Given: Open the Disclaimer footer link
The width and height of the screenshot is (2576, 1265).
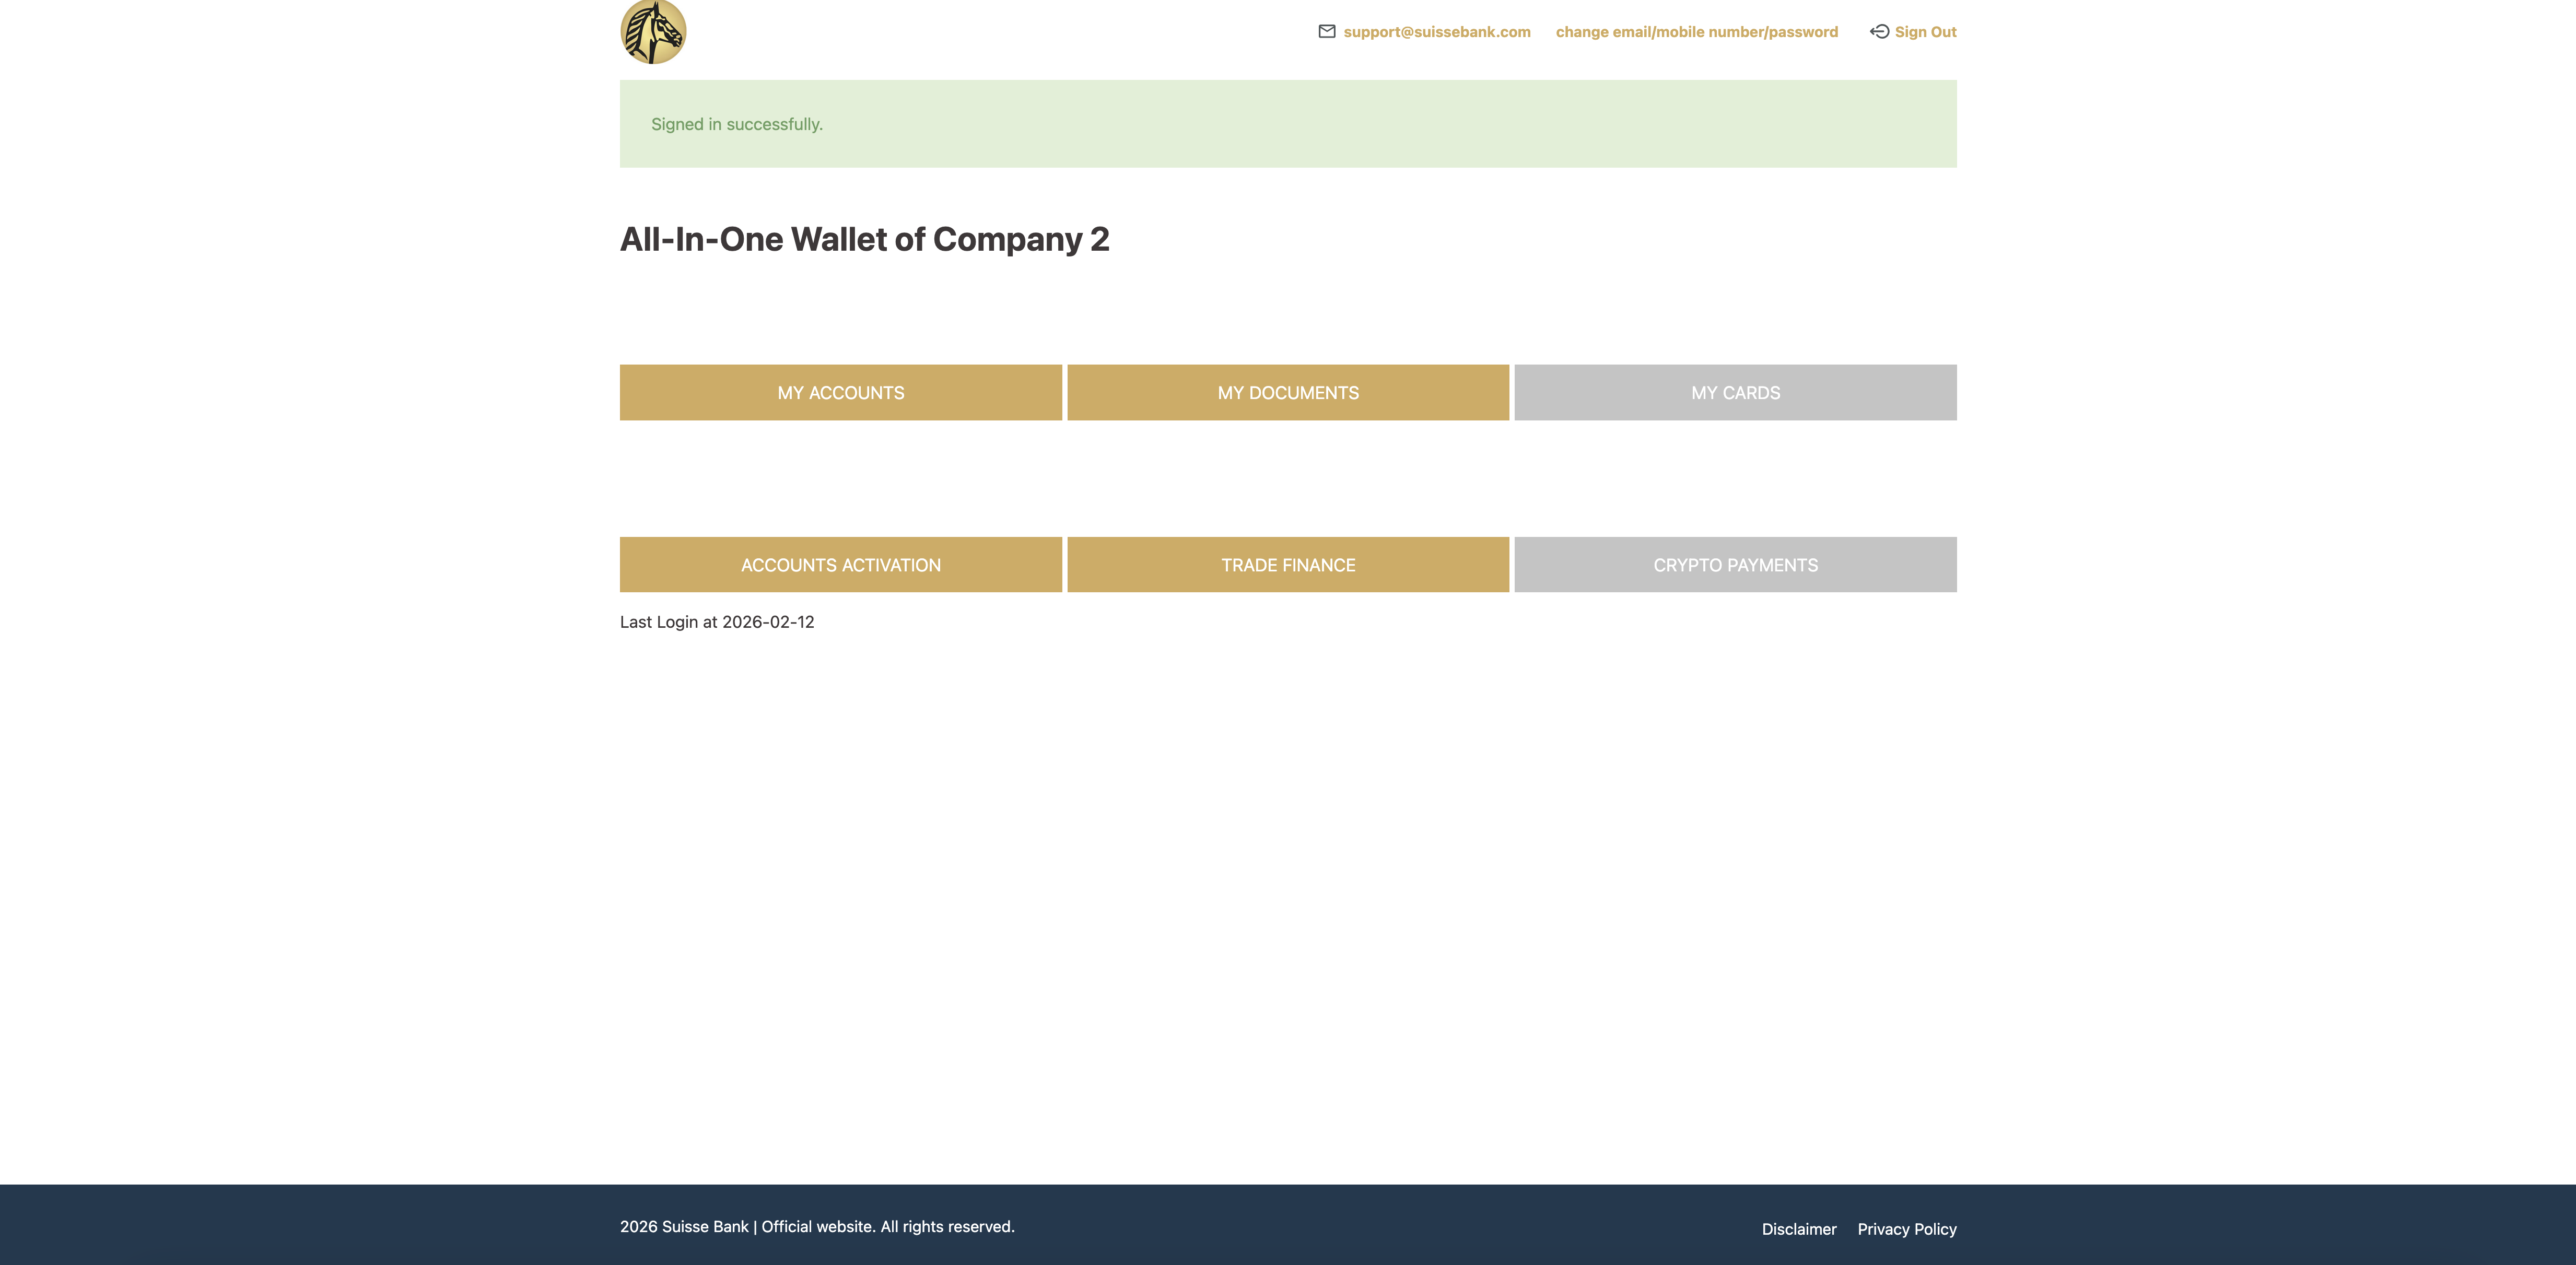Looking at the screenshot, I should coord(1798,1229).
